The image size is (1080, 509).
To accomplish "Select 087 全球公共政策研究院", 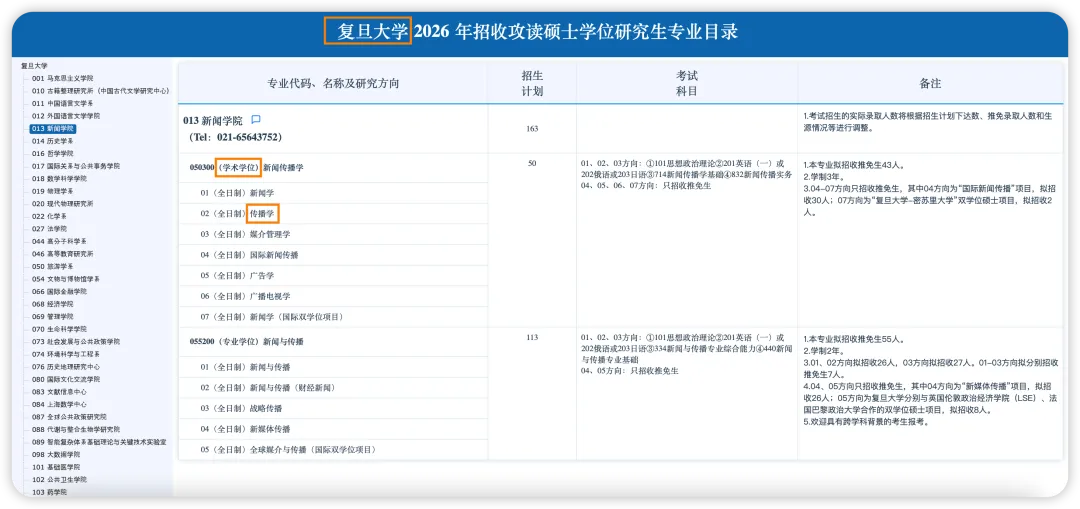I will pos(69,417).
